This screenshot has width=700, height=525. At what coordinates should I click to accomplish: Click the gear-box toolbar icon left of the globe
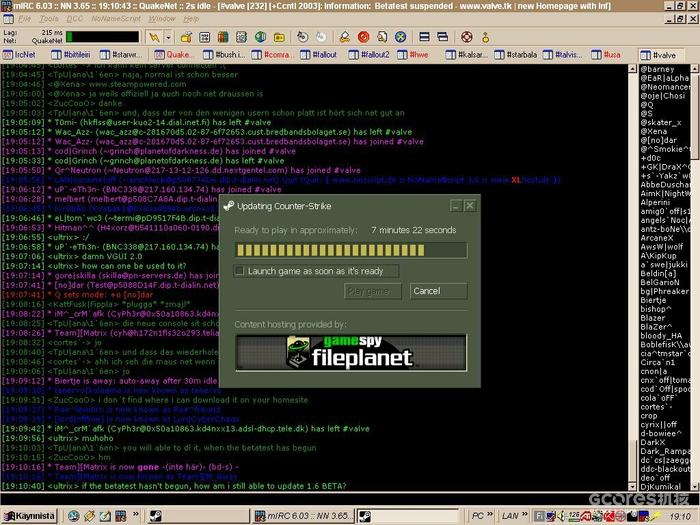242,37
